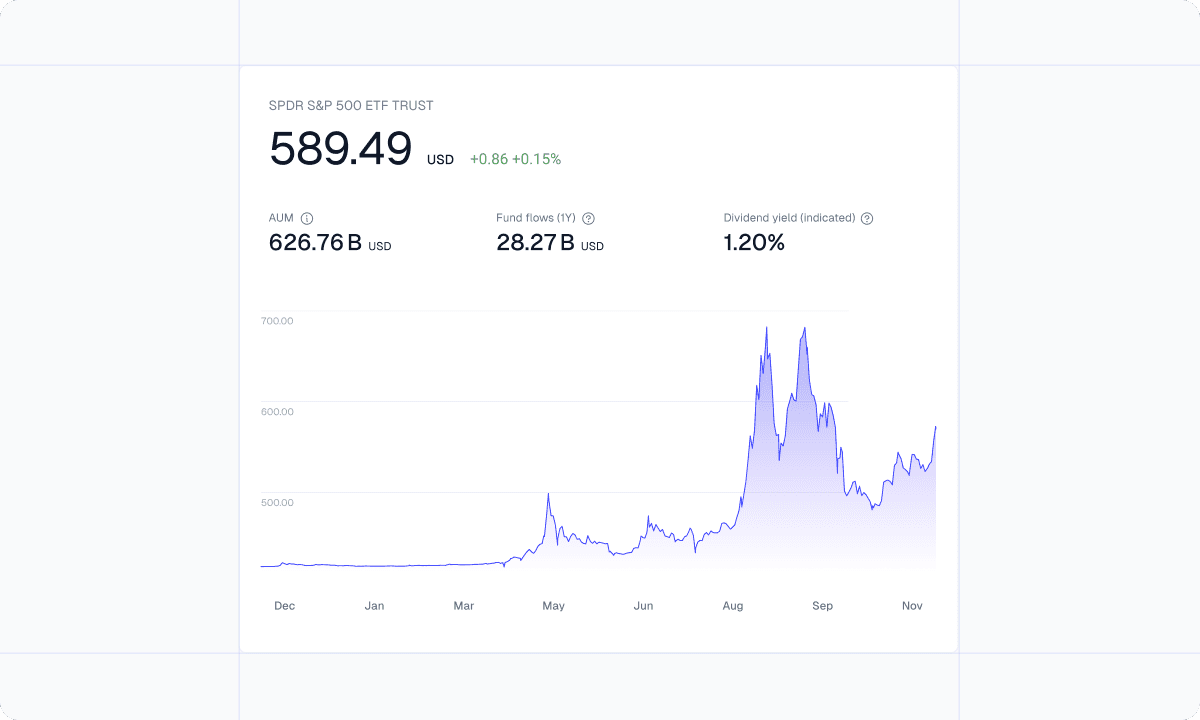Select the 28.27 B fund flows value
1200x720 pixels.
point(535,242)
